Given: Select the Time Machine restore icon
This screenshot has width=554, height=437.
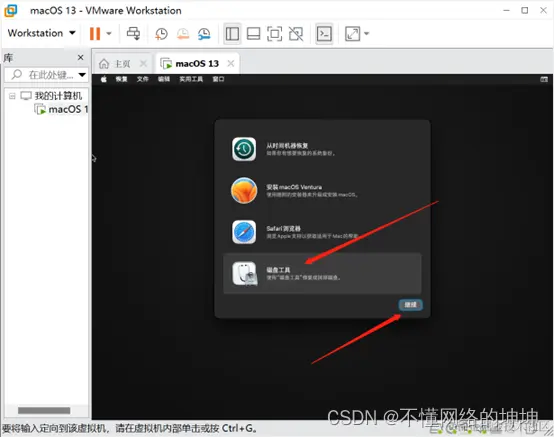Looking at the screenshot, I should tap(244, 149).
